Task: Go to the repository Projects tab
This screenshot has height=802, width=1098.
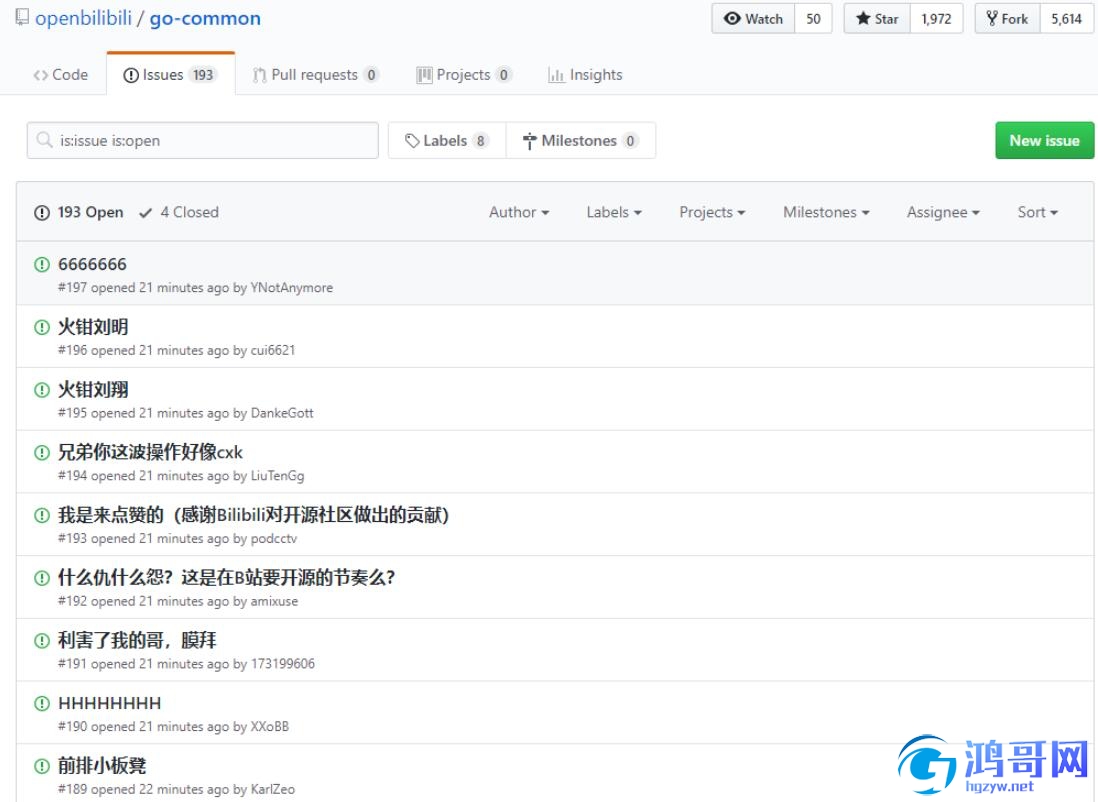Action: pyautogui.click(x=464, y=74)
